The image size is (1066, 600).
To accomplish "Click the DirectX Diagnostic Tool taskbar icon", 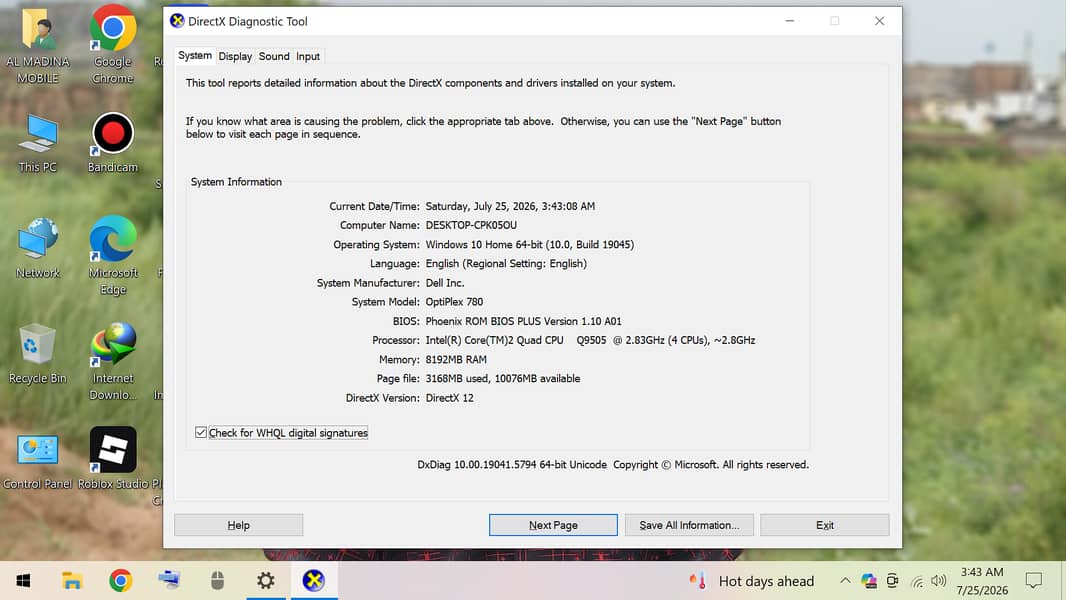I will click(313, 580).
